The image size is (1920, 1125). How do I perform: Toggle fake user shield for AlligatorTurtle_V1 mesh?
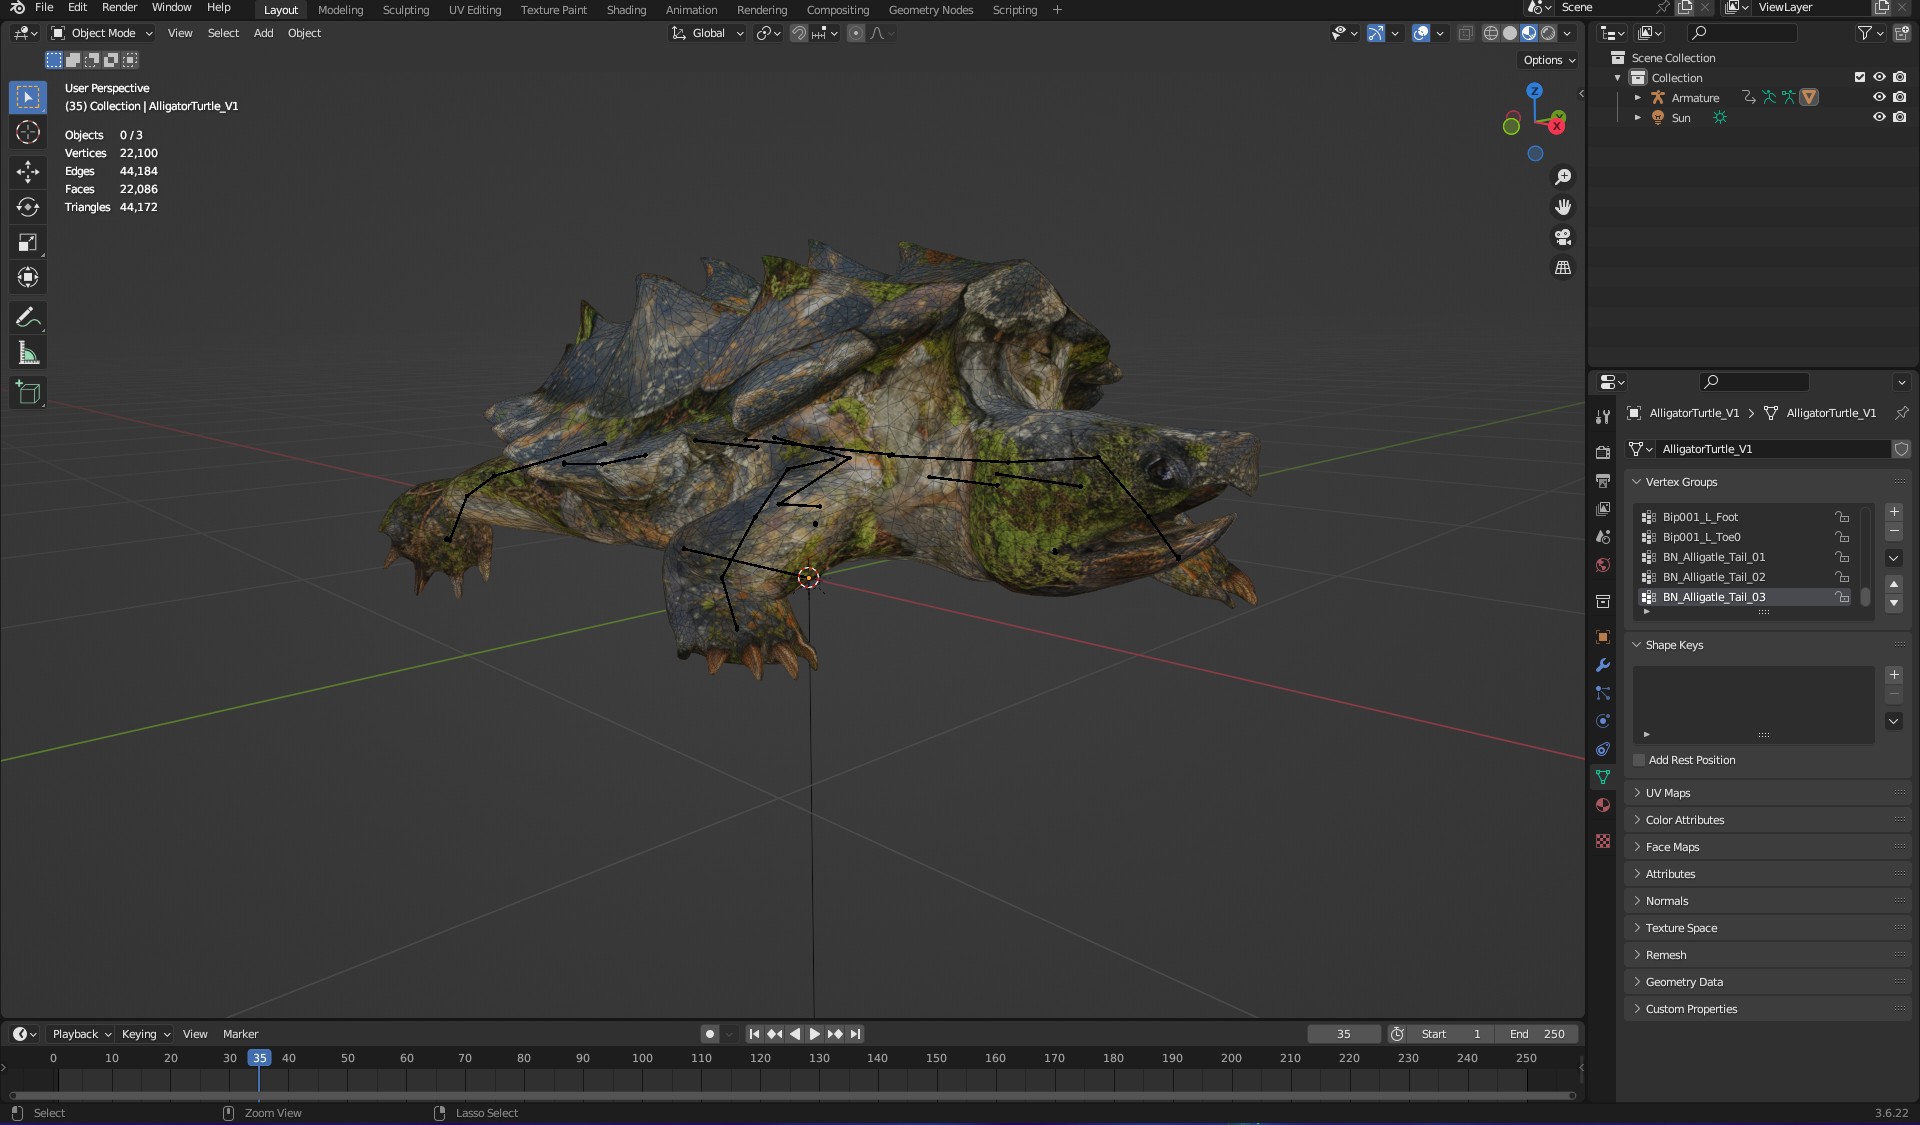1901,449
